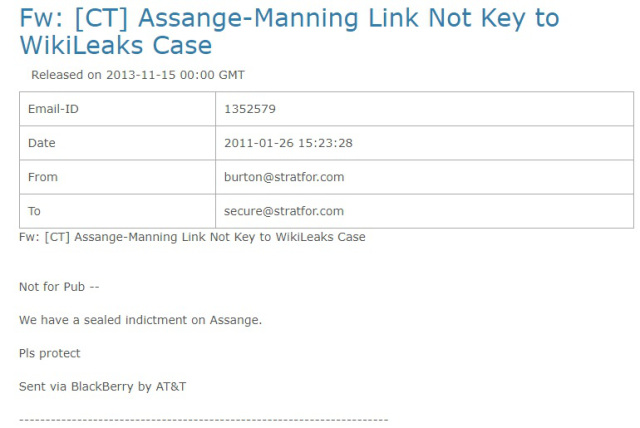Click the "Pls protect" line

click(49, 353)
